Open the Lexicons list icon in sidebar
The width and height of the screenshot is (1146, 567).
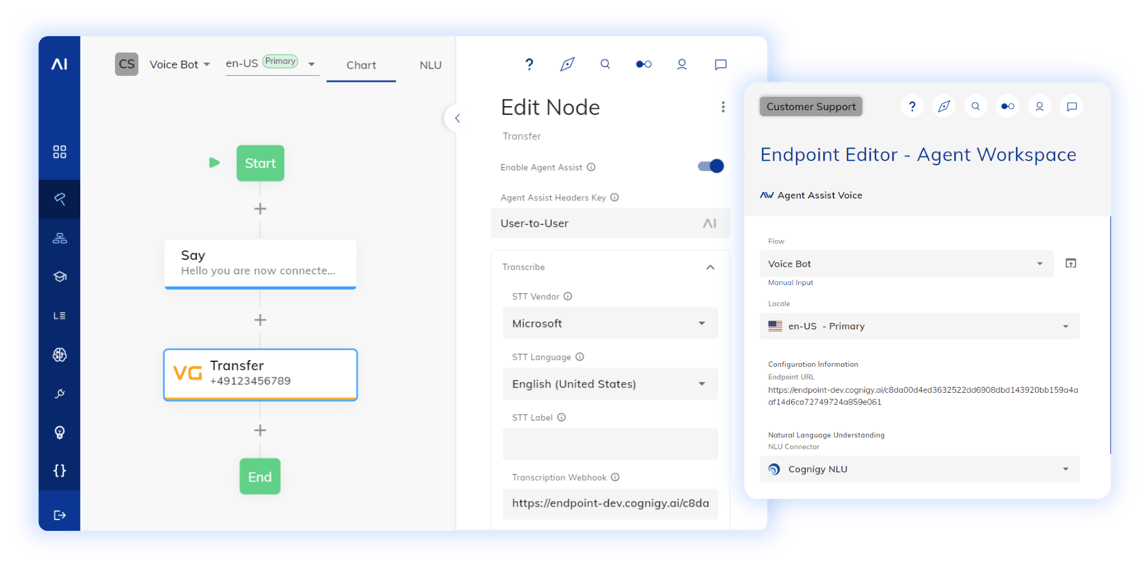point(60,316)
